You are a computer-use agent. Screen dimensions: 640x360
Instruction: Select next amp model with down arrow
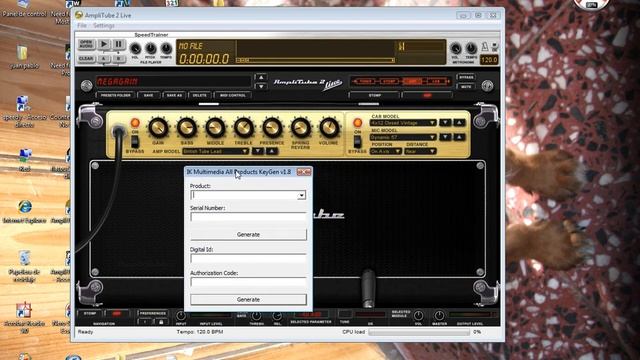(x=258, y=151)
